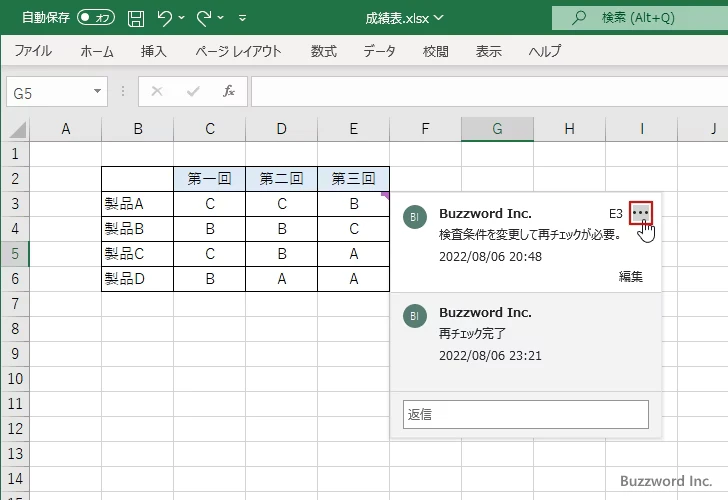Viewport: 728px width, 500px height.
Task: Select column E header
Action: tap(354, 129)
